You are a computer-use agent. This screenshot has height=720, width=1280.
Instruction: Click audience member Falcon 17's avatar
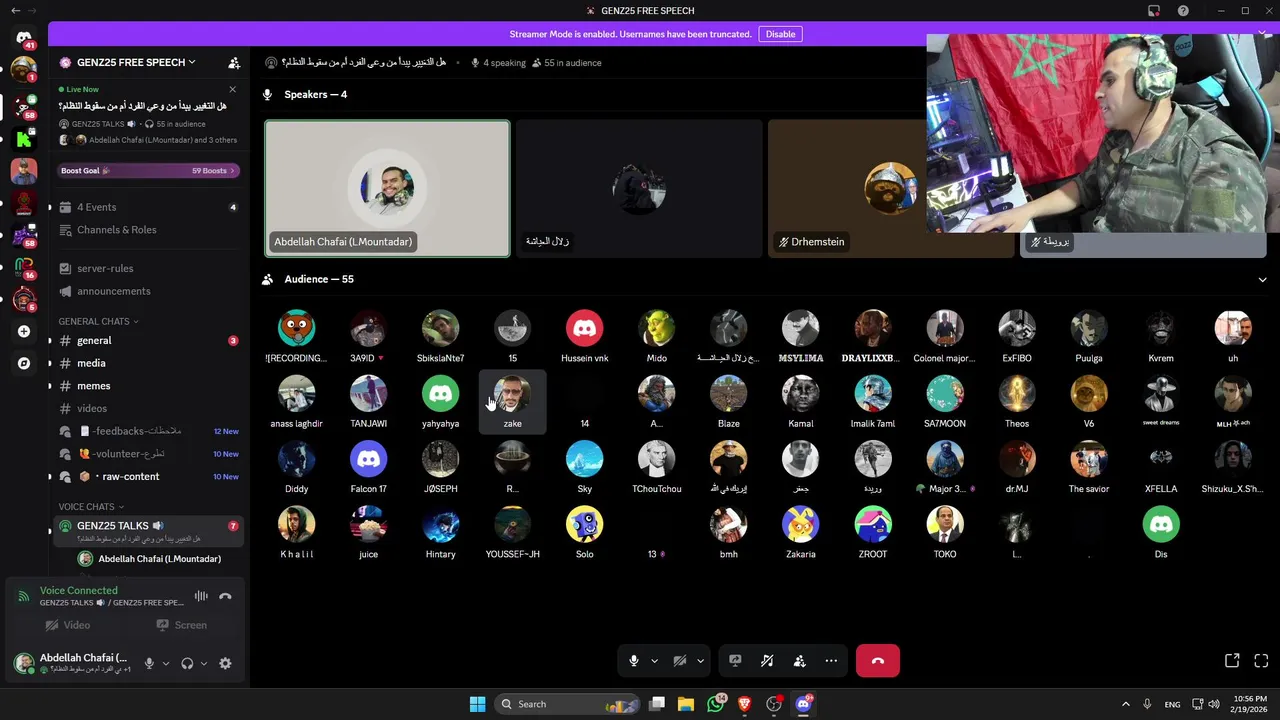pos(369,459)
